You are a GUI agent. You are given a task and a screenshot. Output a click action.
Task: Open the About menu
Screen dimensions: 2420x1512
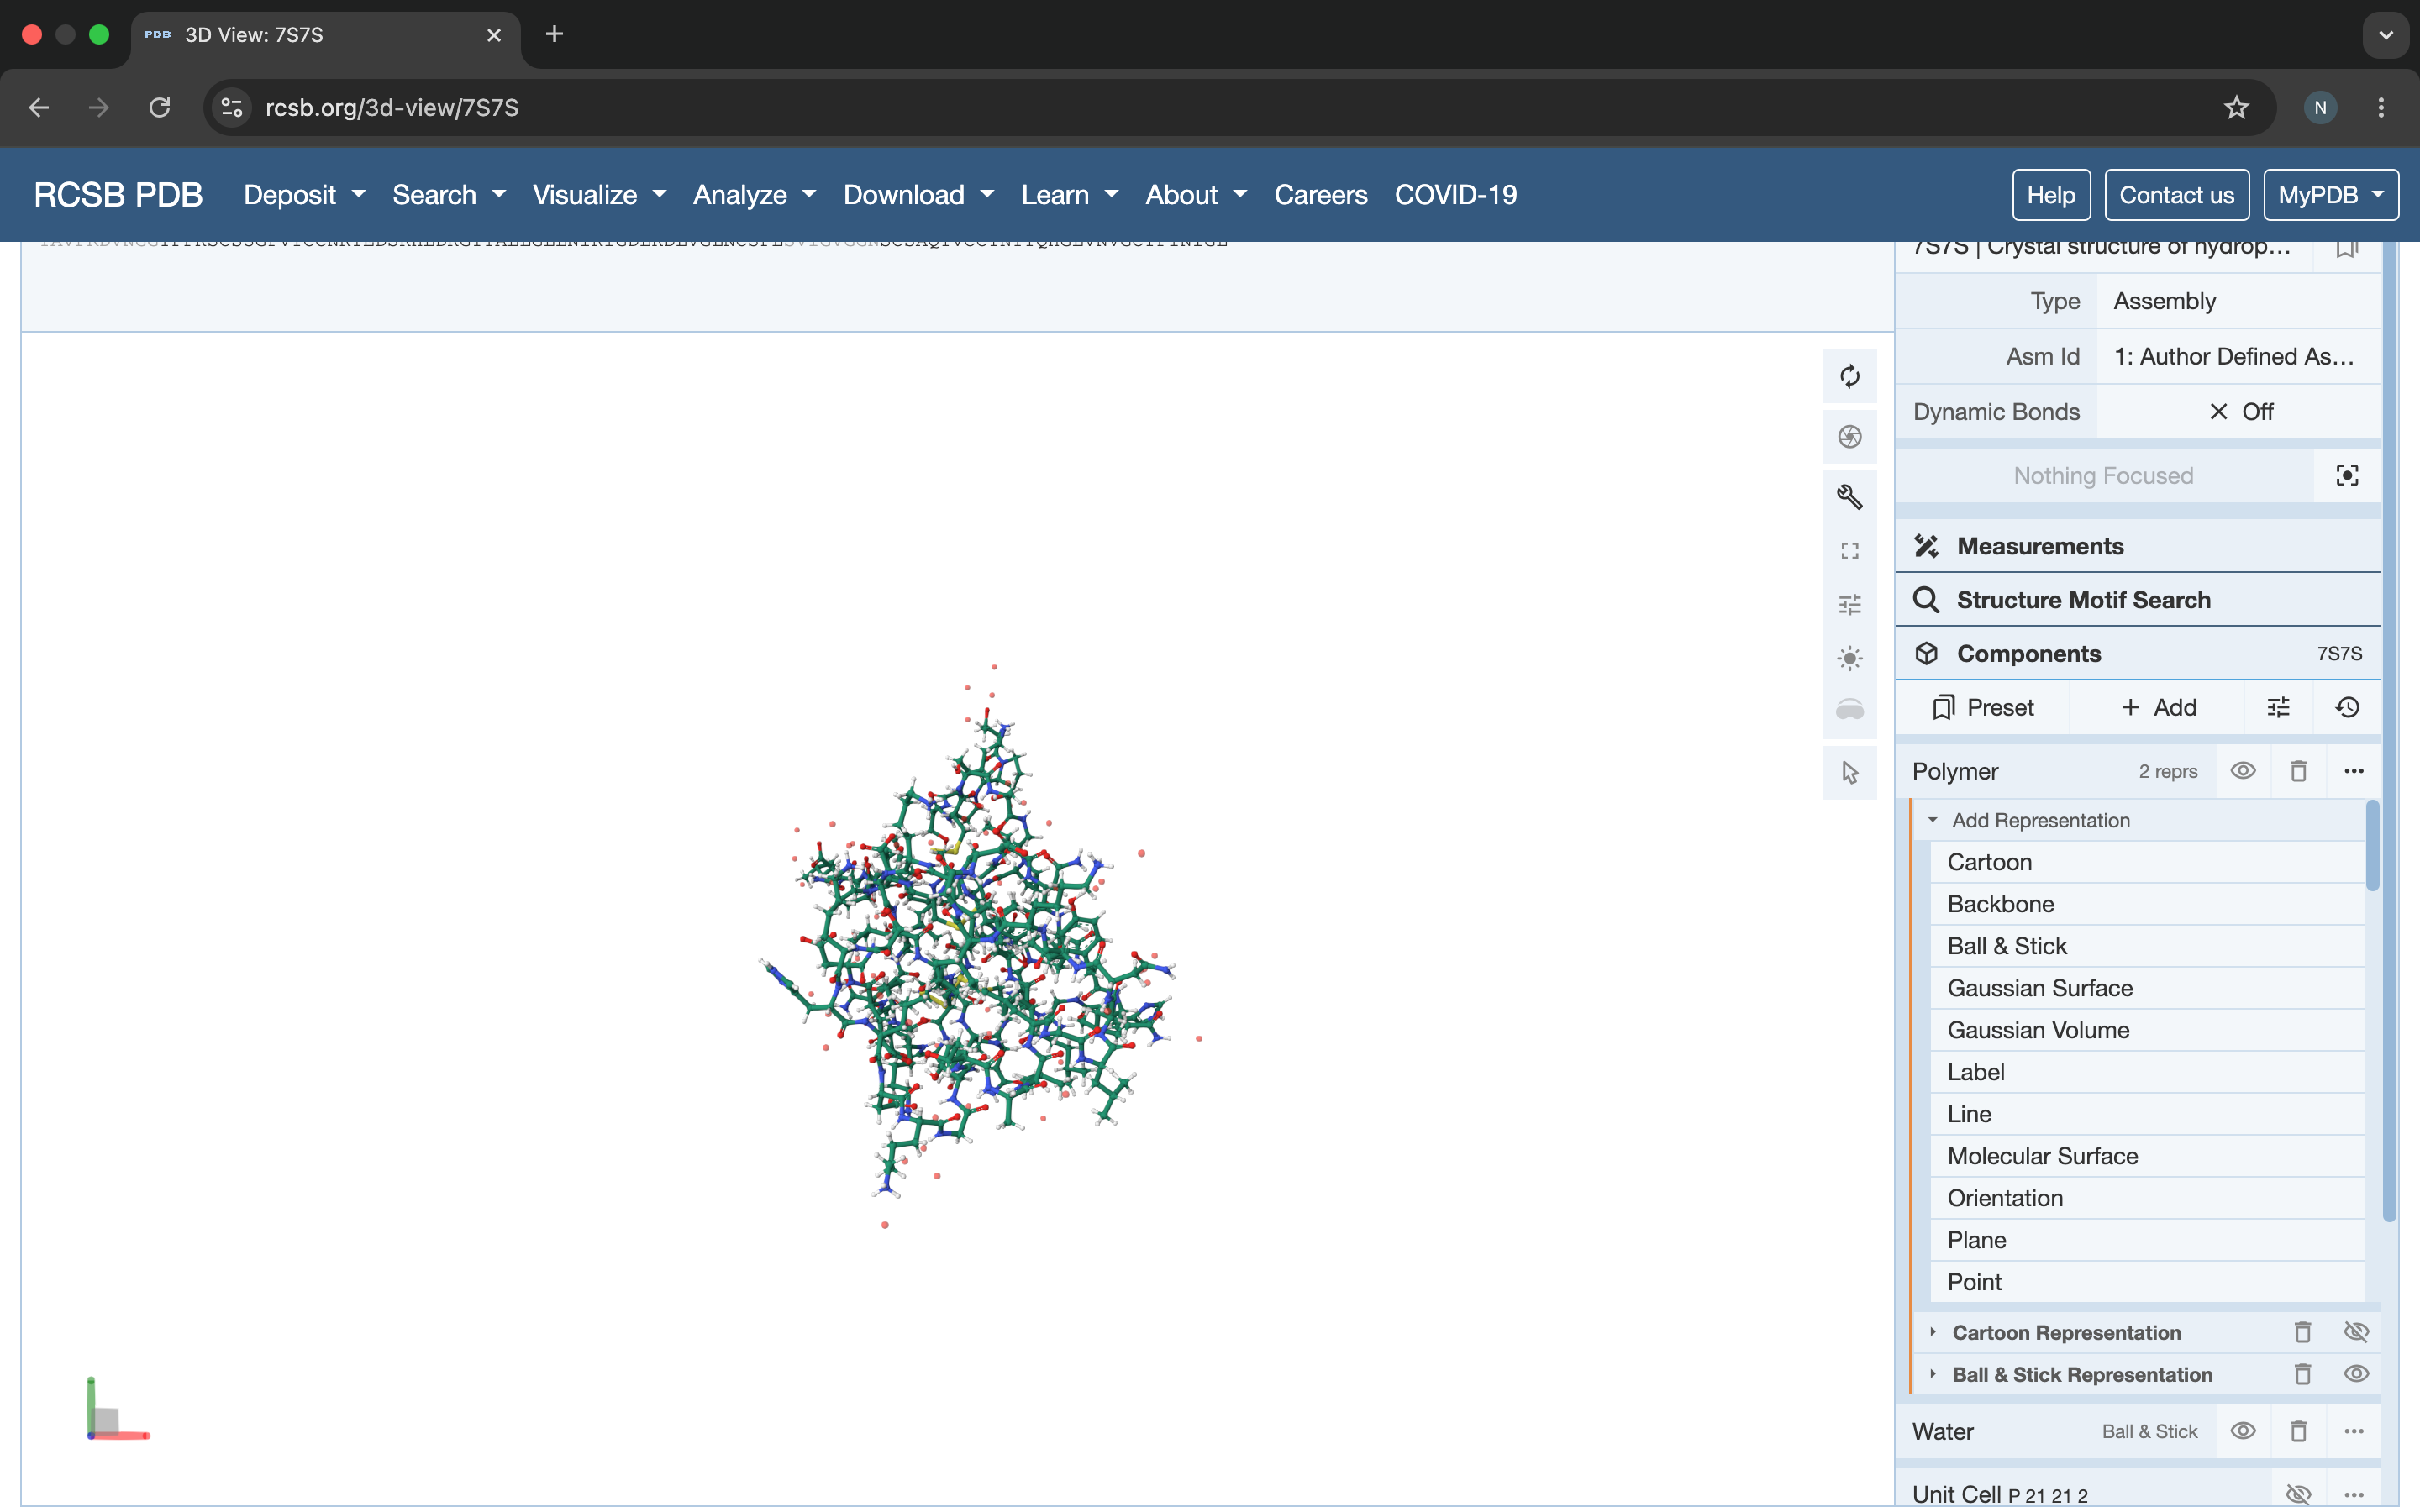[1196, 195]
